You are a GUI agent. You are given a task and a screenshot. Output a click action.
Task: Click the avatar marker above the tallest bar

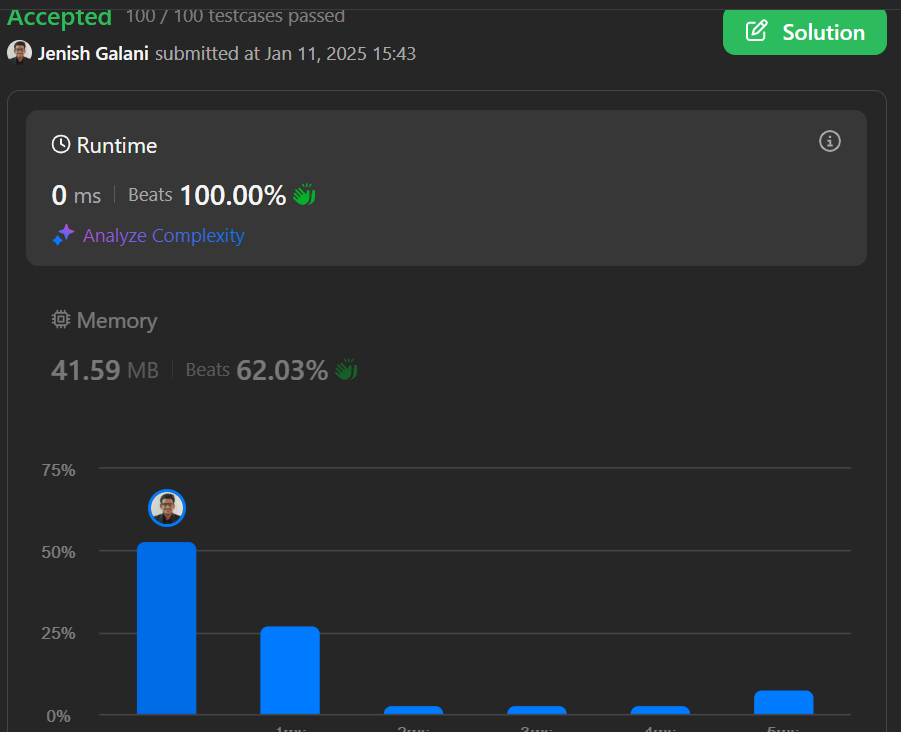(x=167, y=508)
